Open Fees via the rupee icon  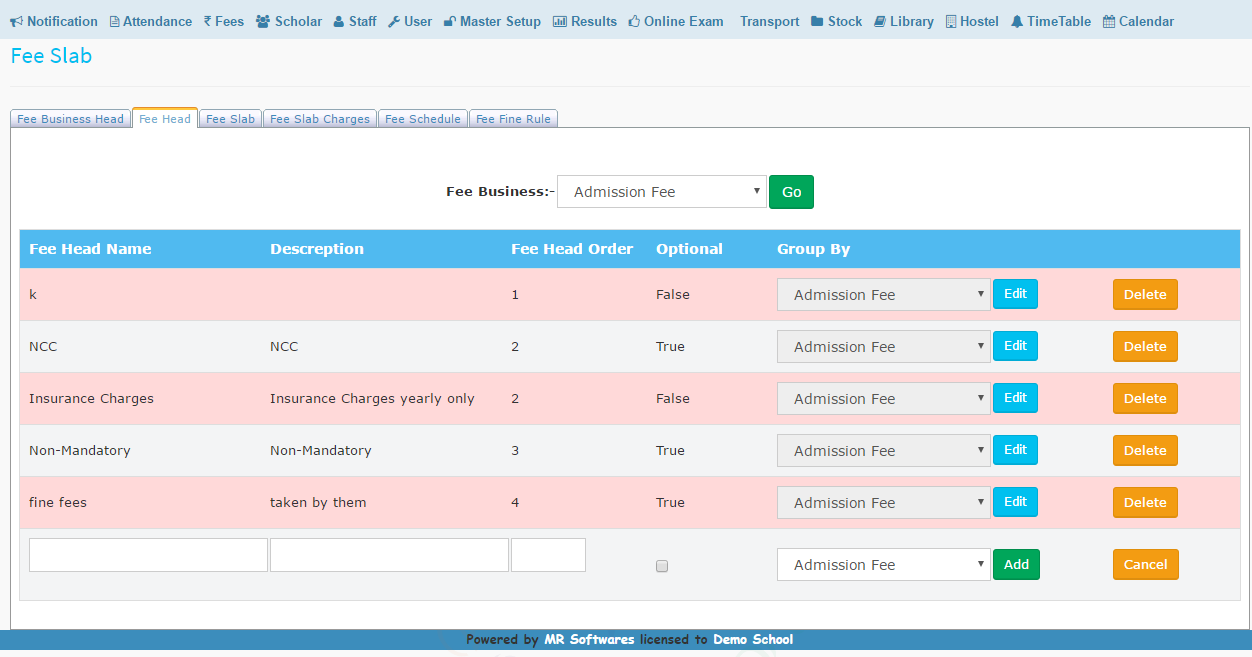(x=207, y=22)
